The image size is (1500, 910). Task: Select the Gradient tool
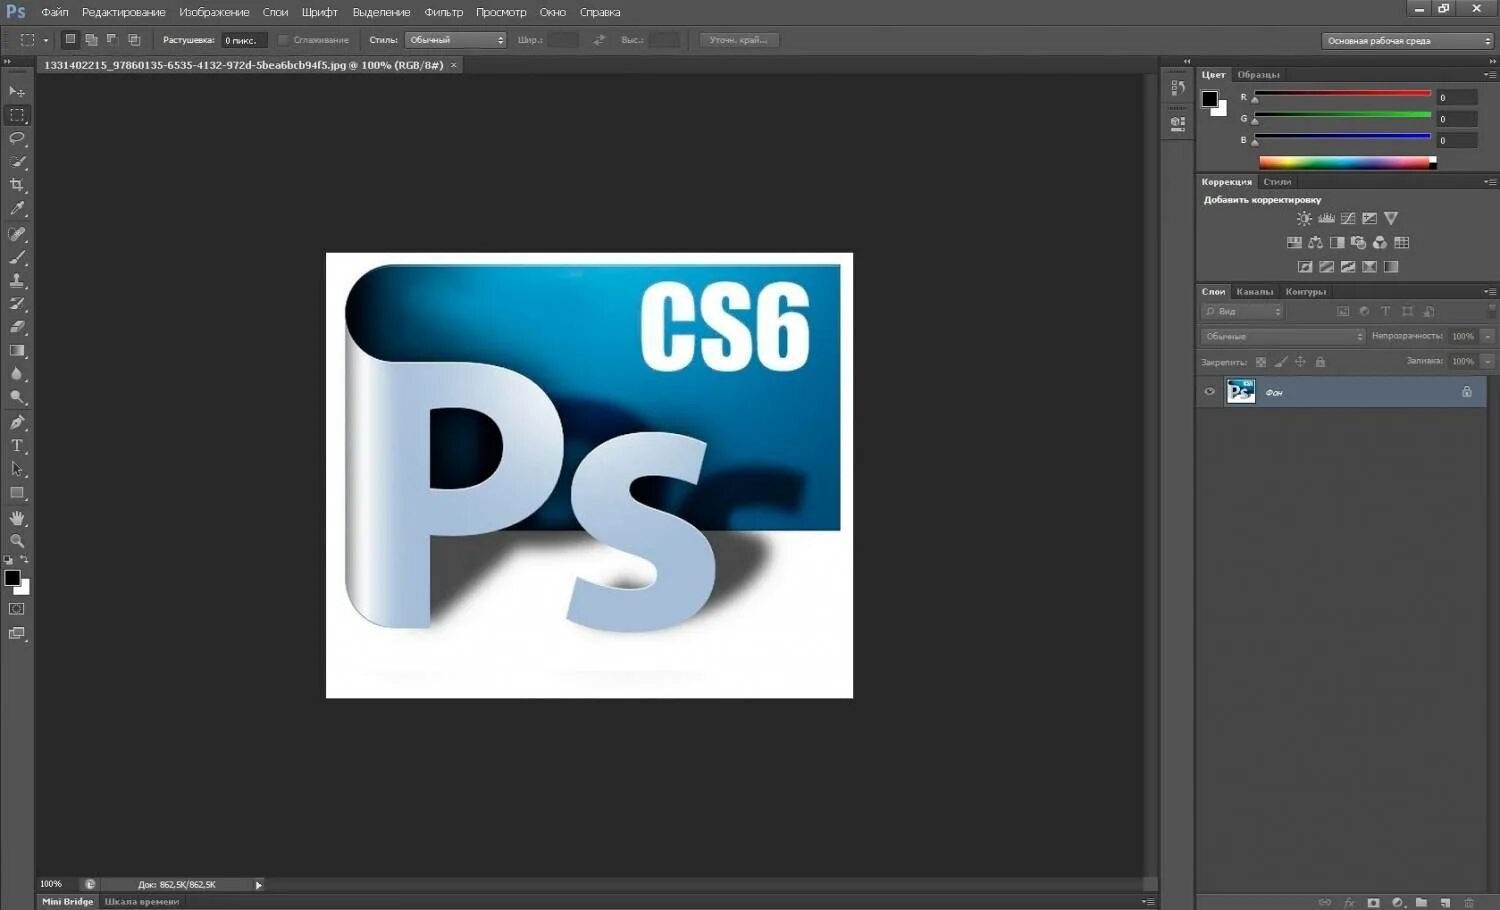pyautogui.click(x=17, y=351)
